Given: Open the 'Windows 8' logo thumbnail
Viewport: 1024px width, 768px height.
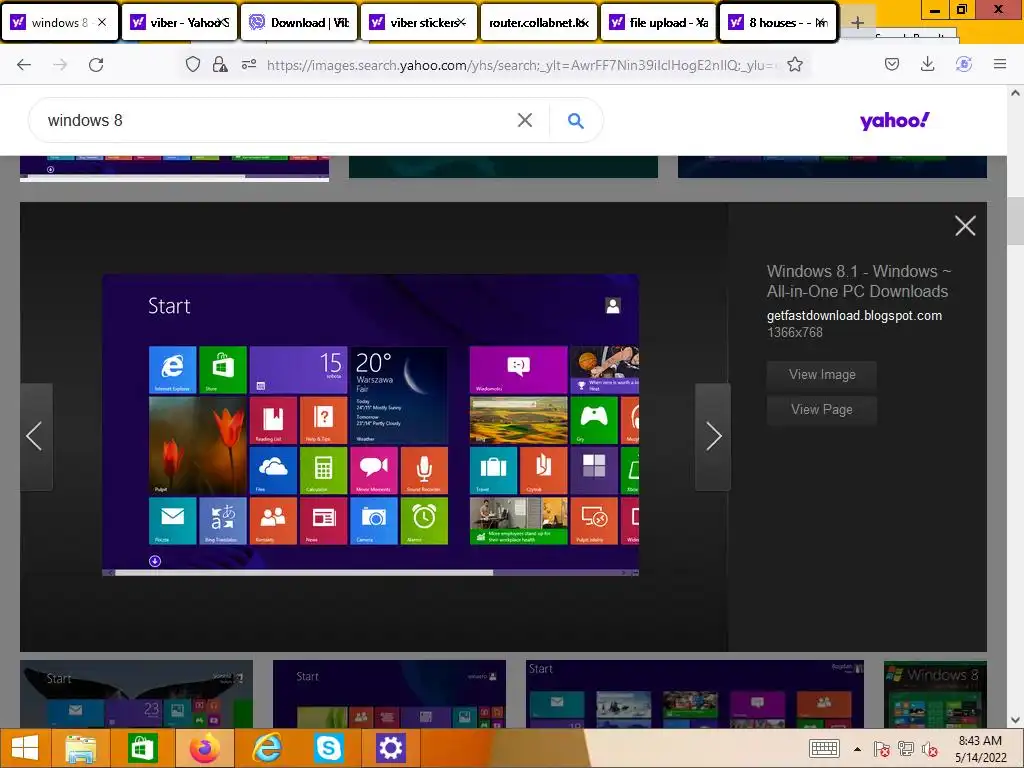Looking at the screenshot, I should click(x=935, y=694).
